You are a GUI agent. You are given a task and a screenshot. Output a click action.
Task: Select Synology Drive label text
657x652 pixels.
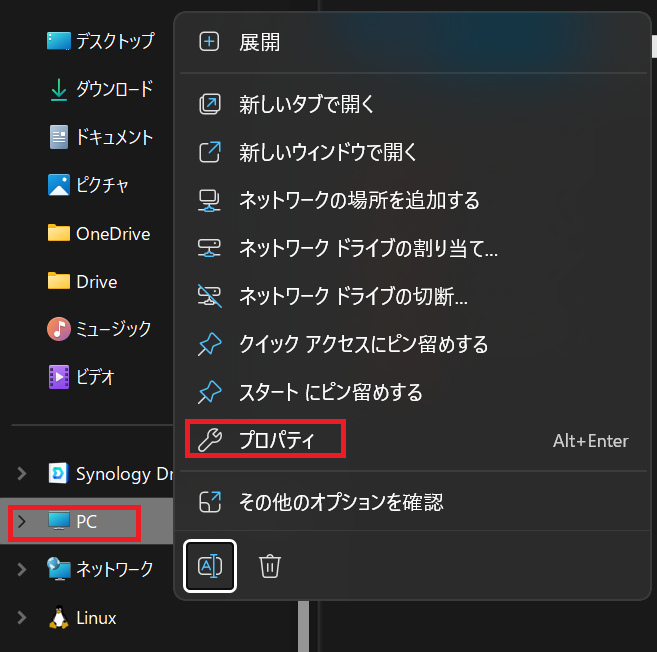tap(124, 474)
